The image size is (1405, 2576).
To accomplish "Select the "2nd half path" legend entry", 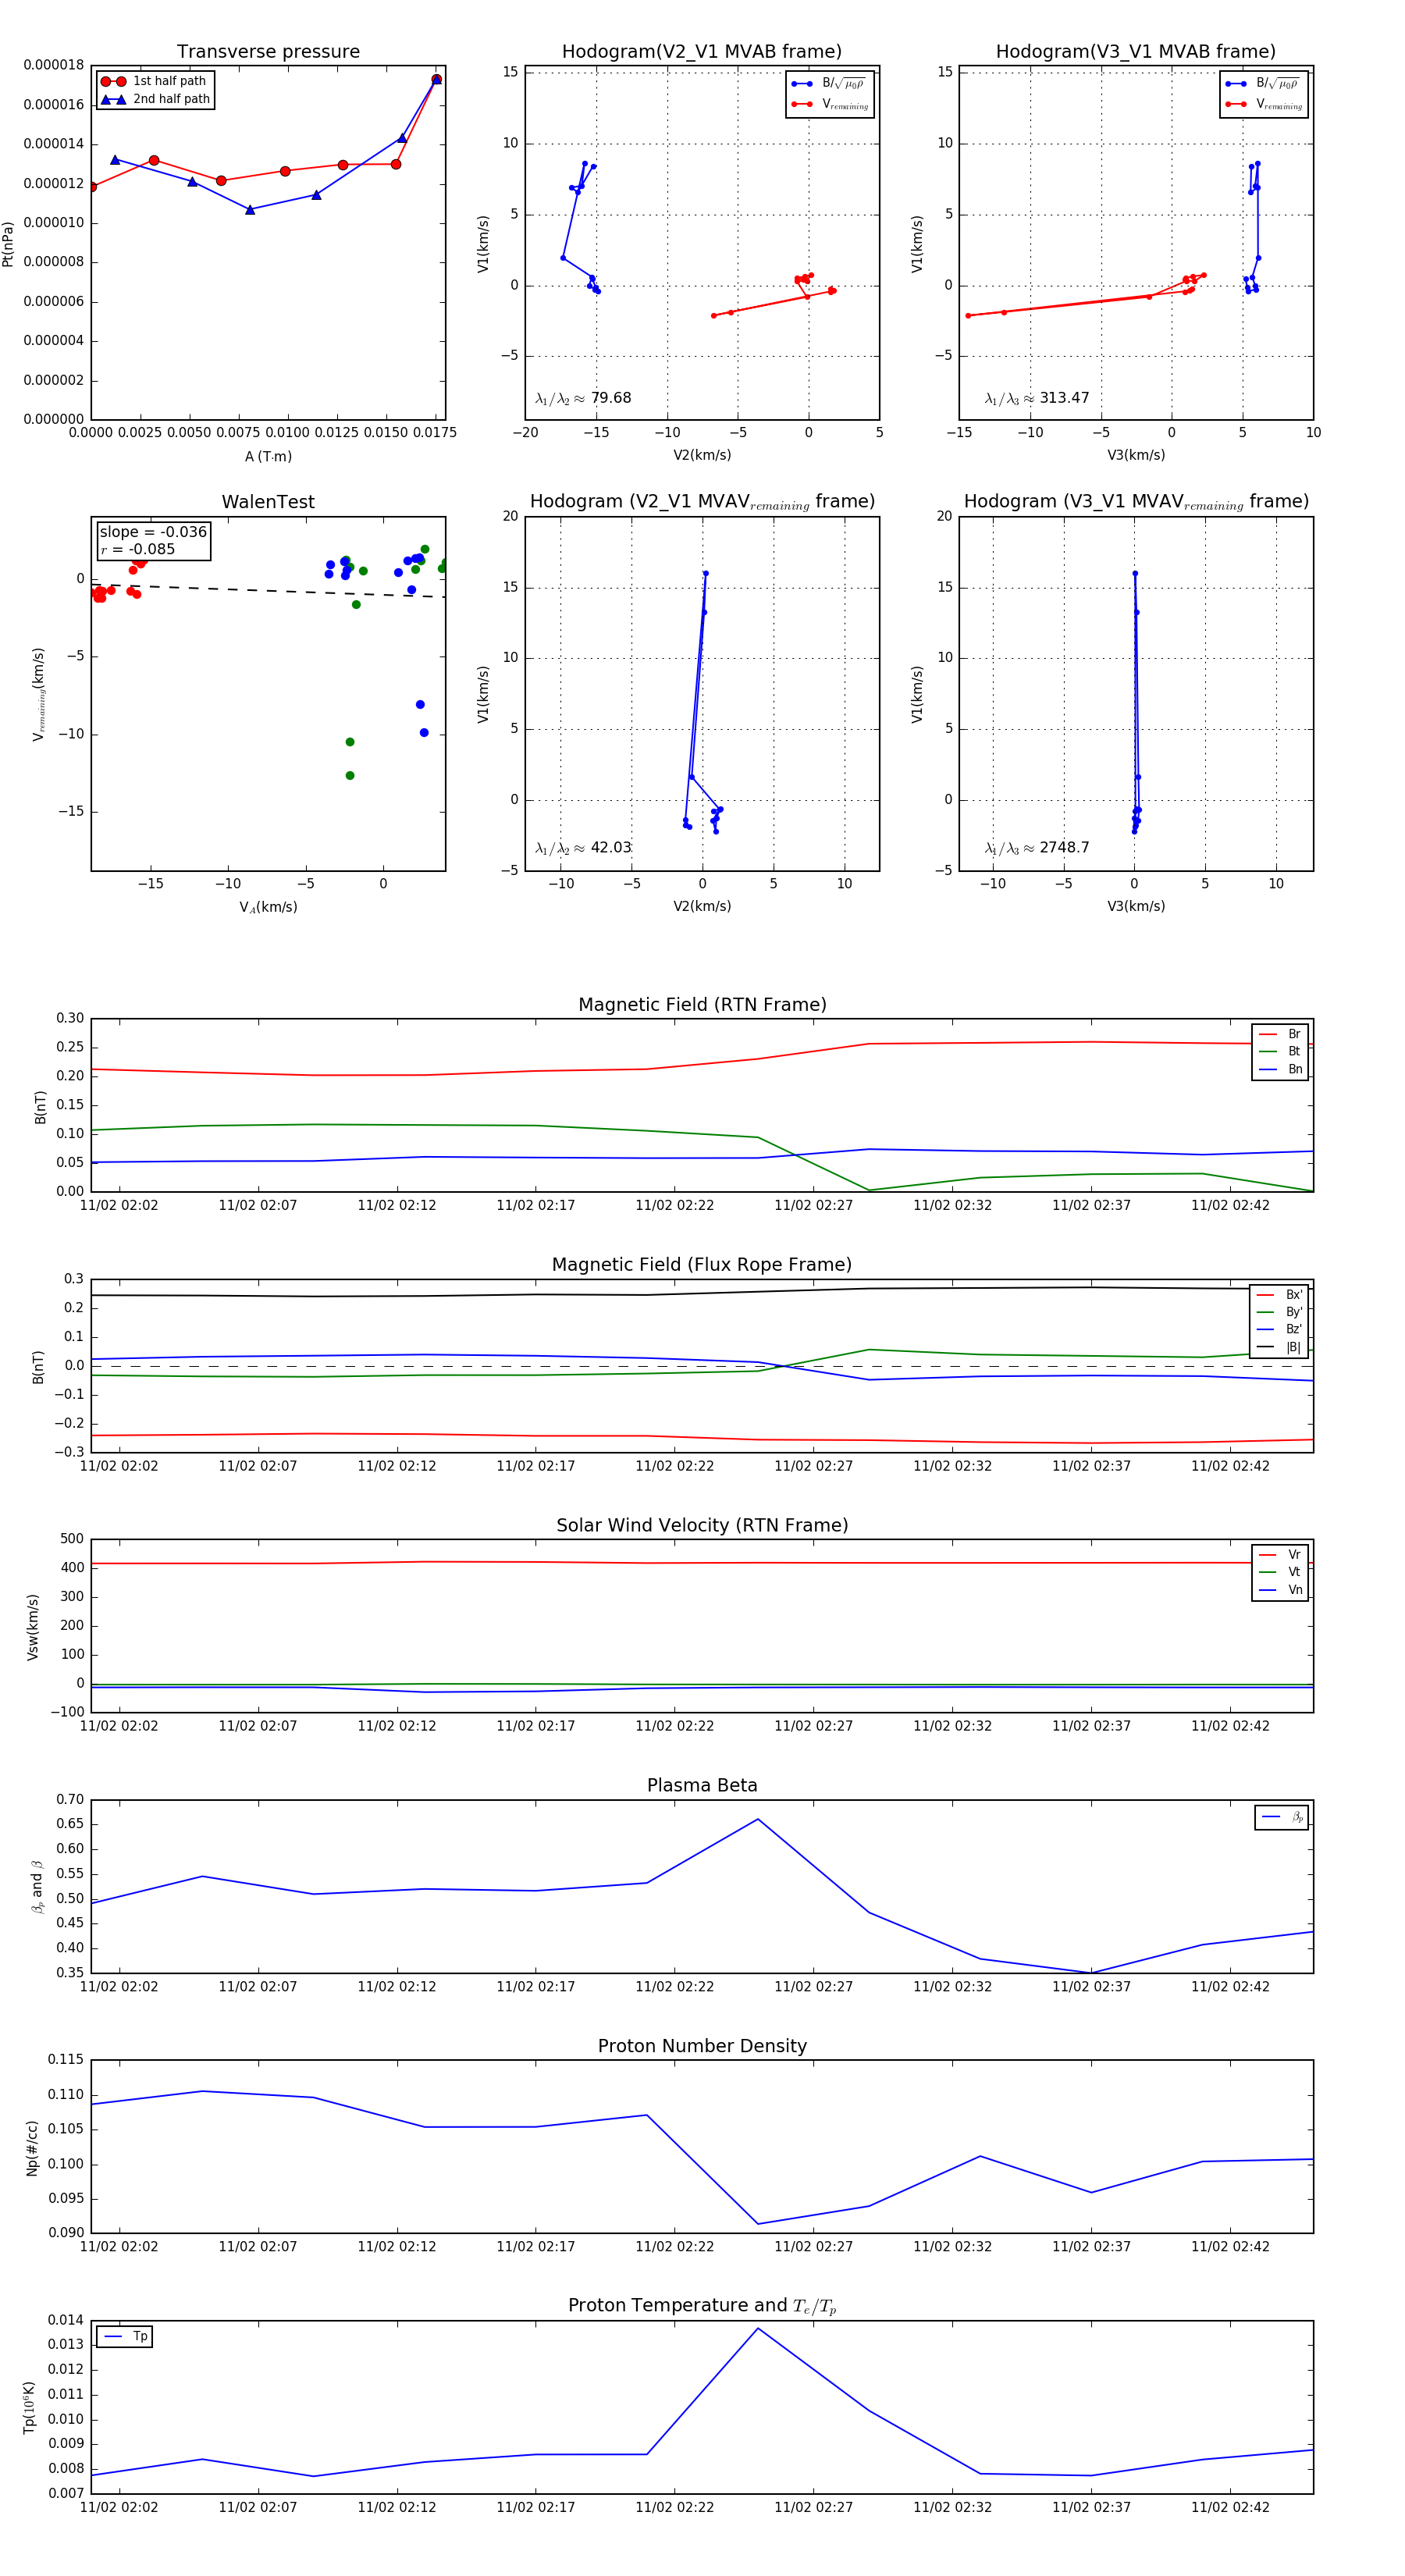I will [155, 99].
